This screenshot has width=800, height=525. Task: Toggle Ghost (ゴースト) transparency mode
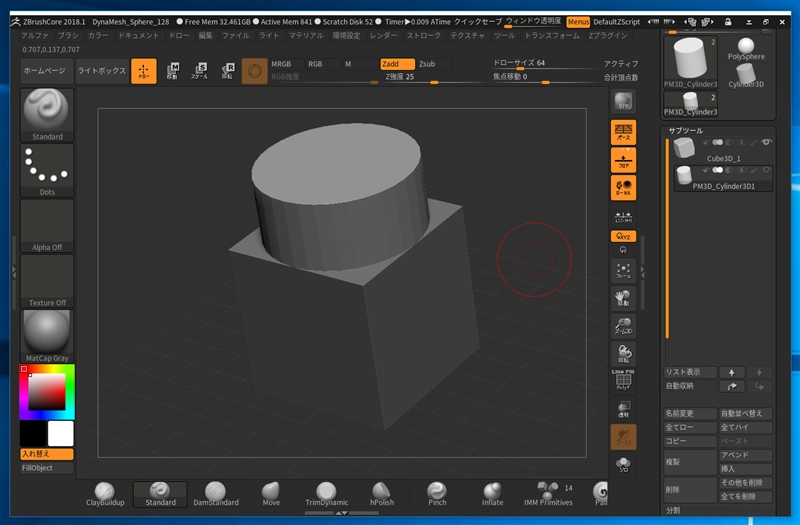623,437
